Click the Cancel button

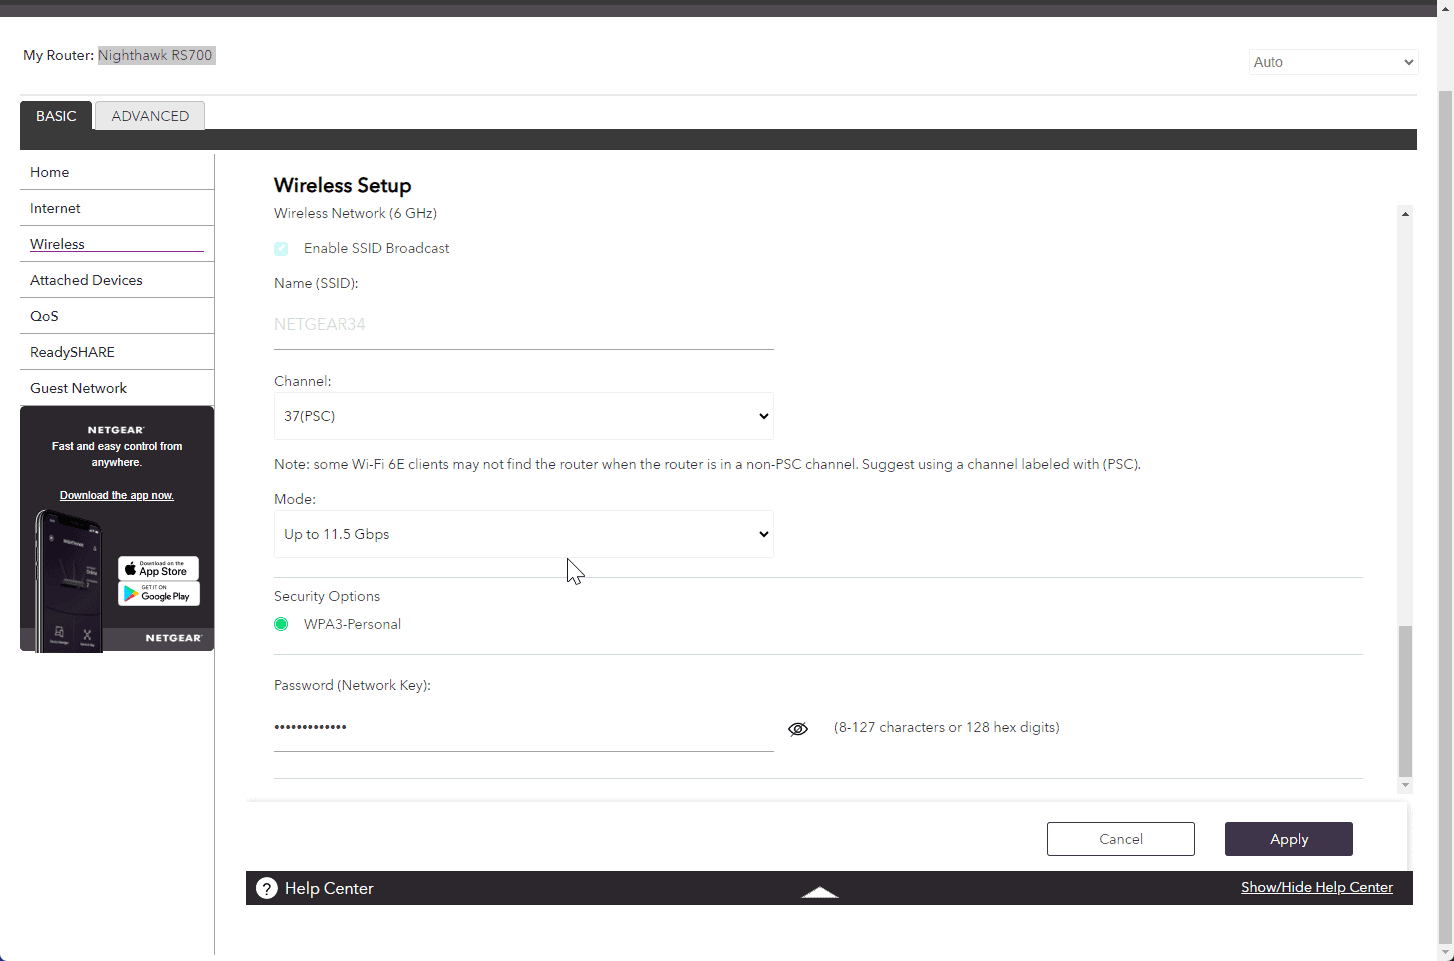click(x=1120, y=839)
